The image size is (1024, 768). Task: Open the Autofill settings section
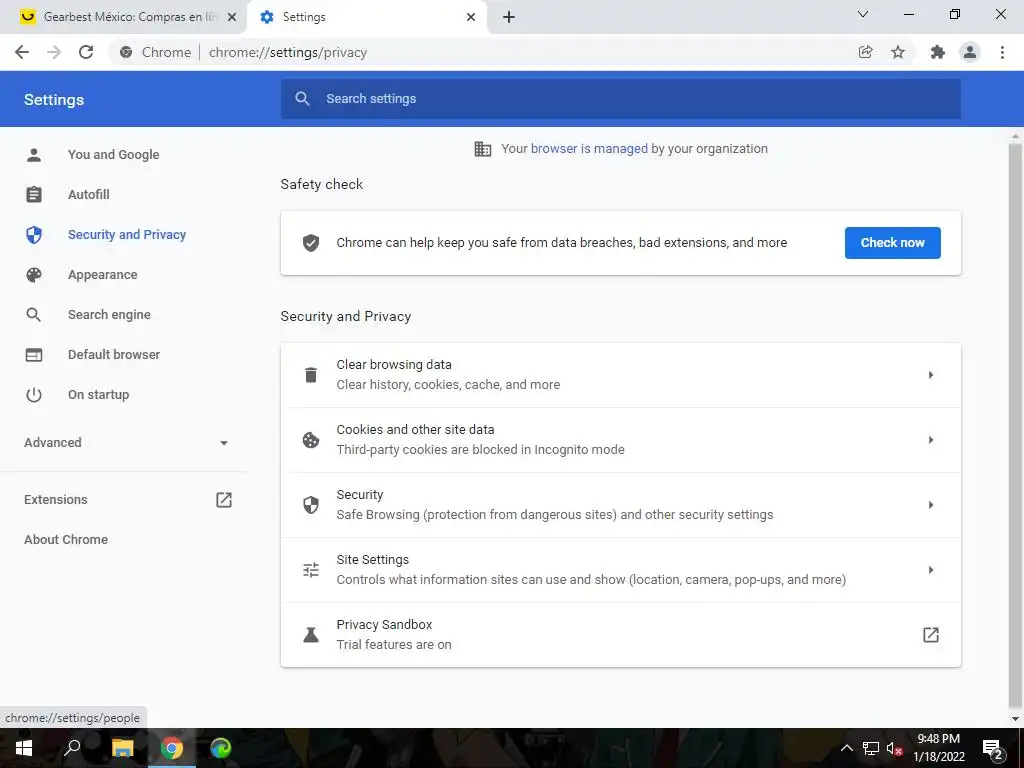click(89, 195)
